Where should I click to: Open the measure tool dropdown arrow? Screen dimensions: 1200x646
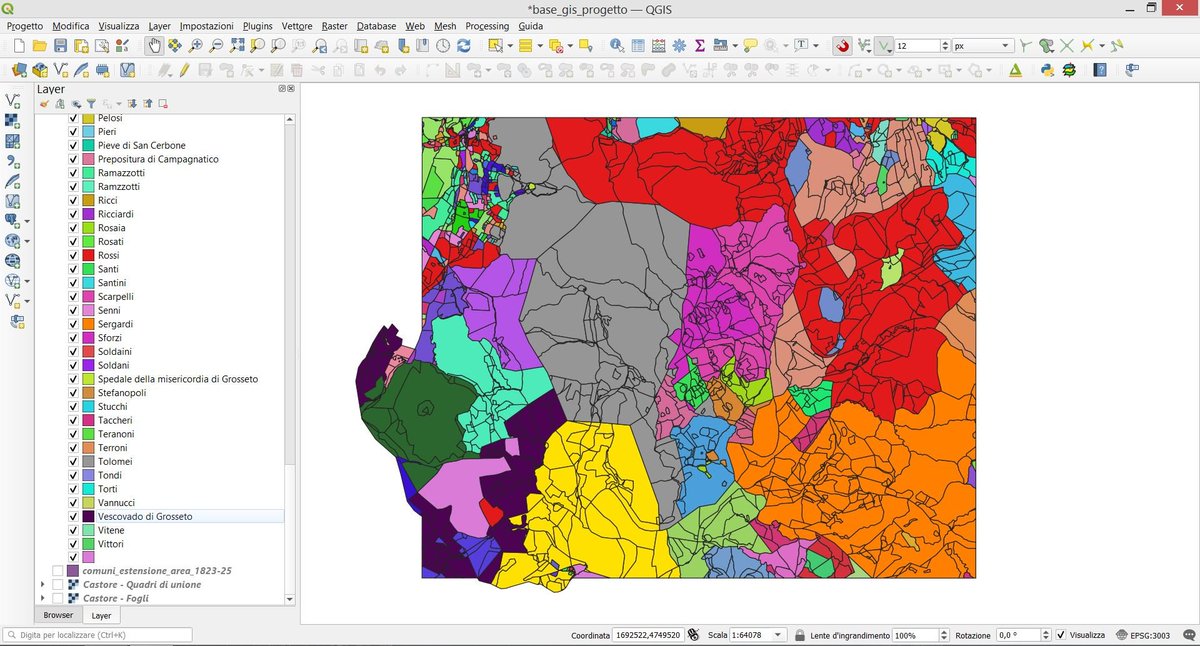734,46
